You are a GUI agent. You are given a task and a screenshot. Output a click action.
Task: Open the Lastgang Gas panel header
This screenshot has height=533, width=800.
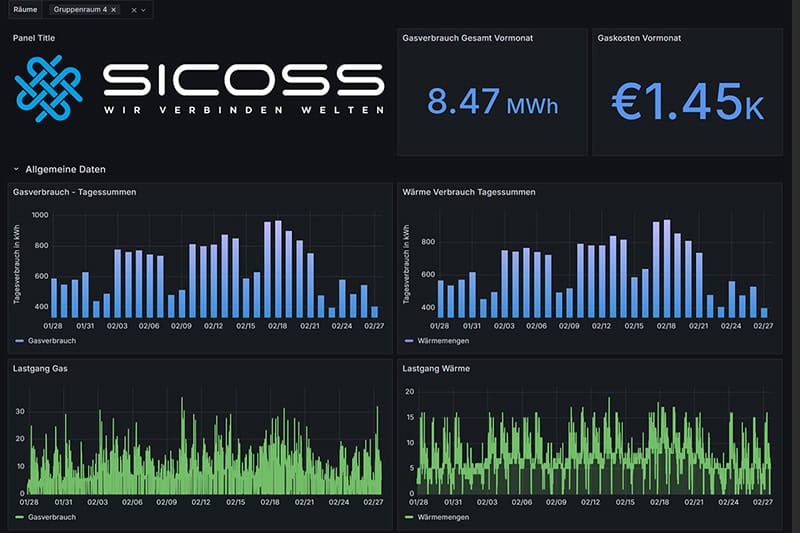click(x=41, y=368)
